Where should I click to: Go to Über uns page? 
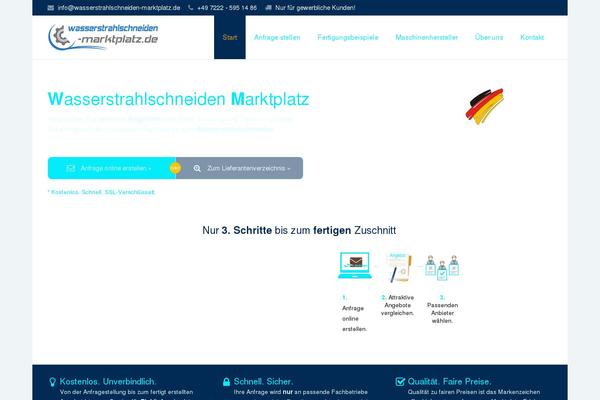[489, 38]
